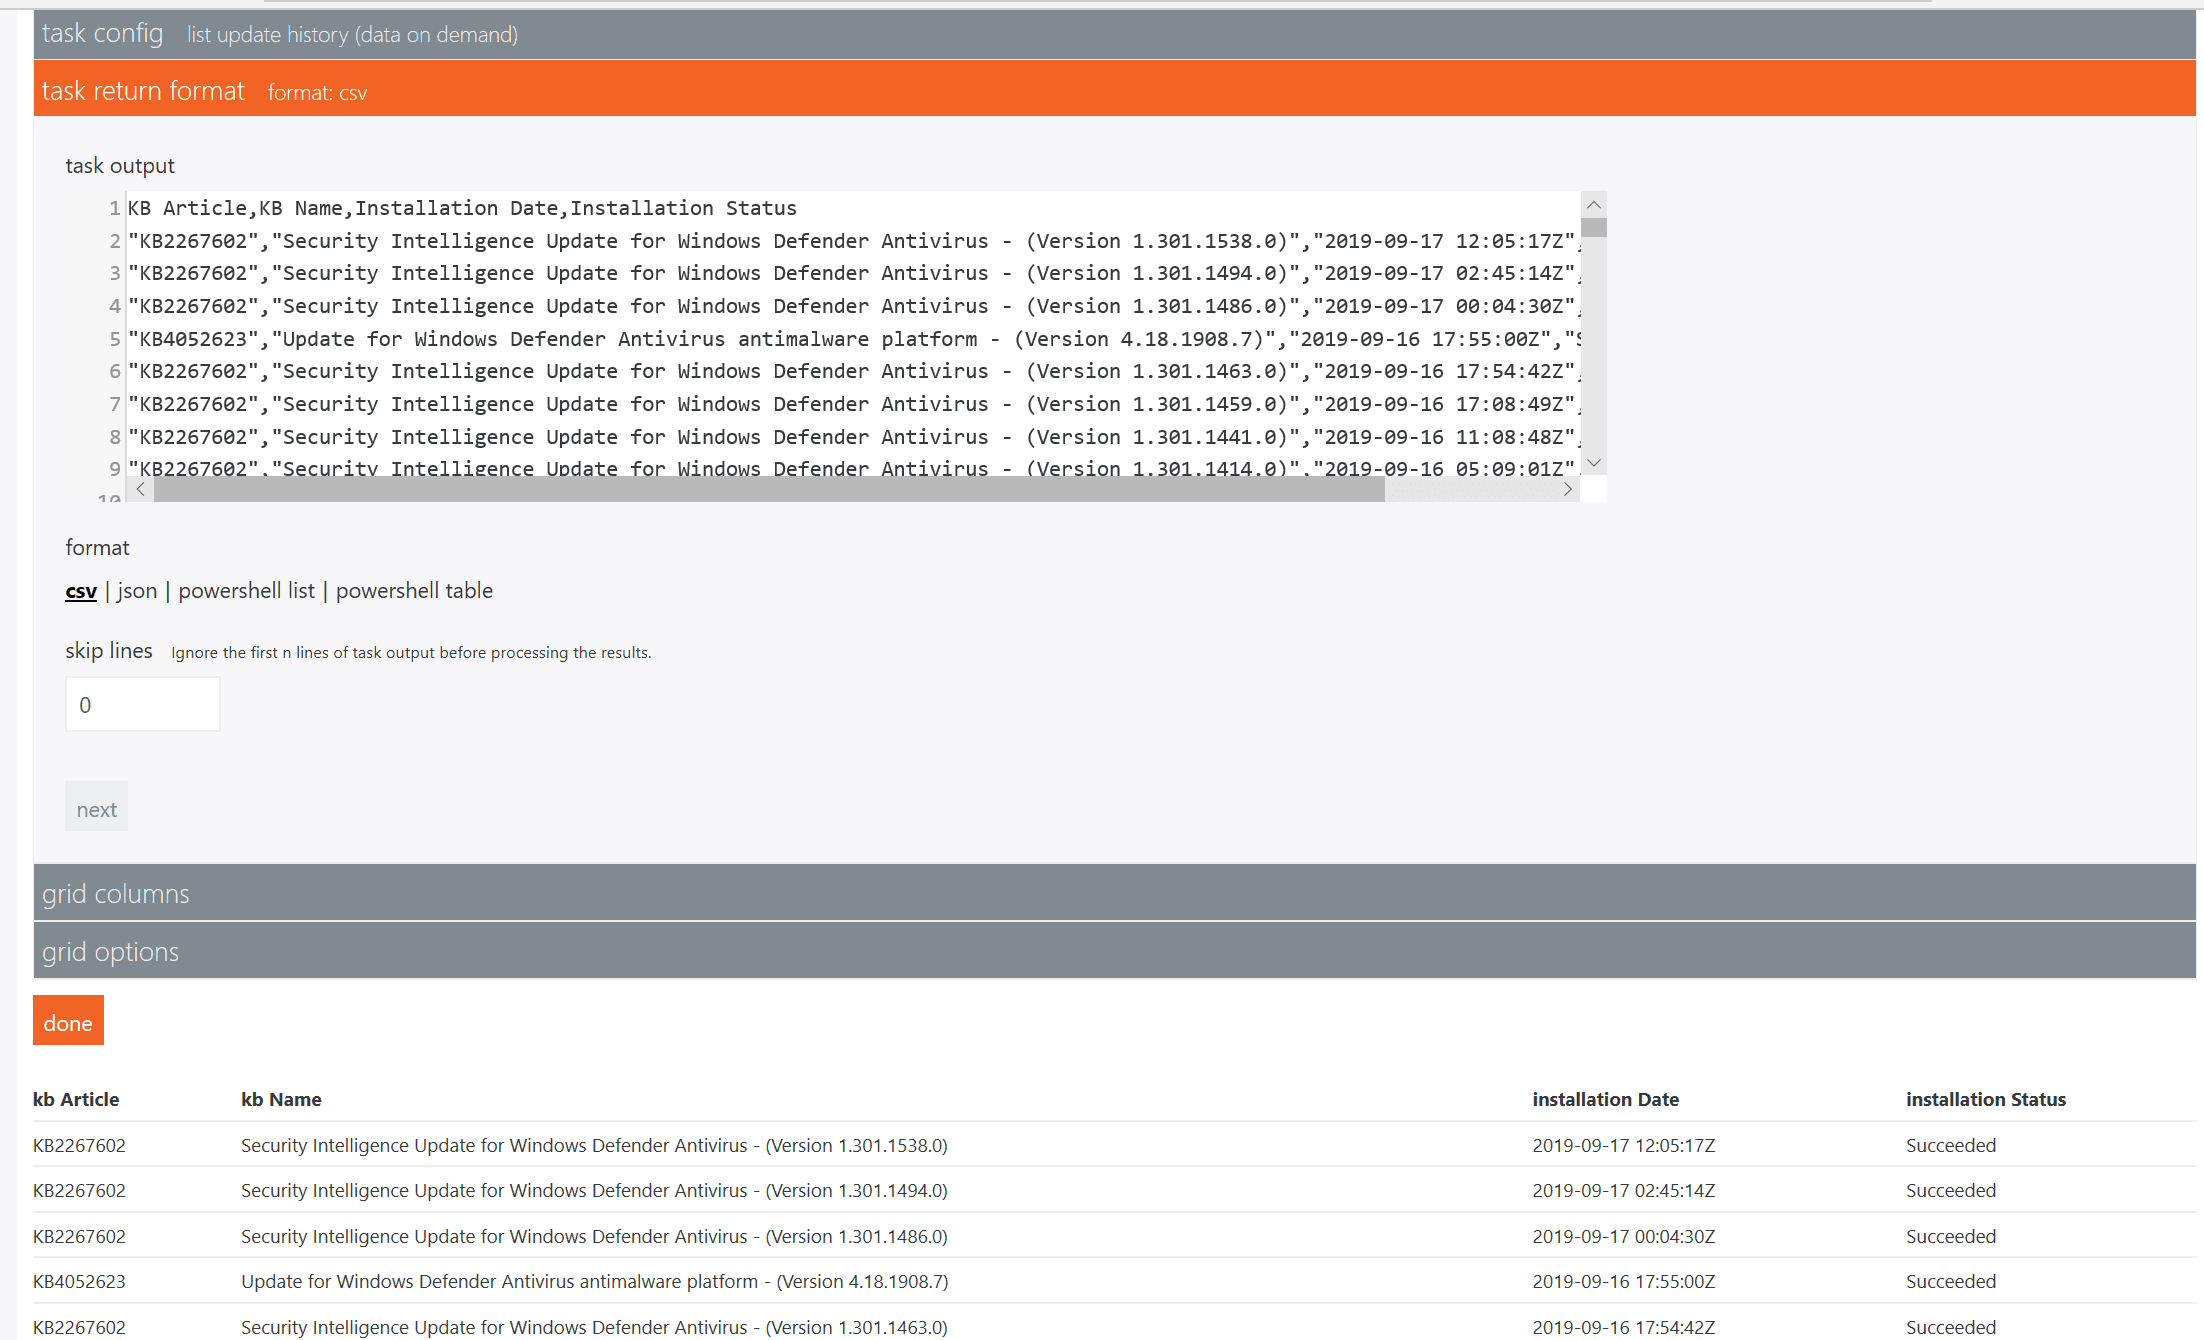The height and width of the screenshot is (1340, 2204).
Task: Click the vertical scrollbar thumb in output
Action: [1594, 228]
